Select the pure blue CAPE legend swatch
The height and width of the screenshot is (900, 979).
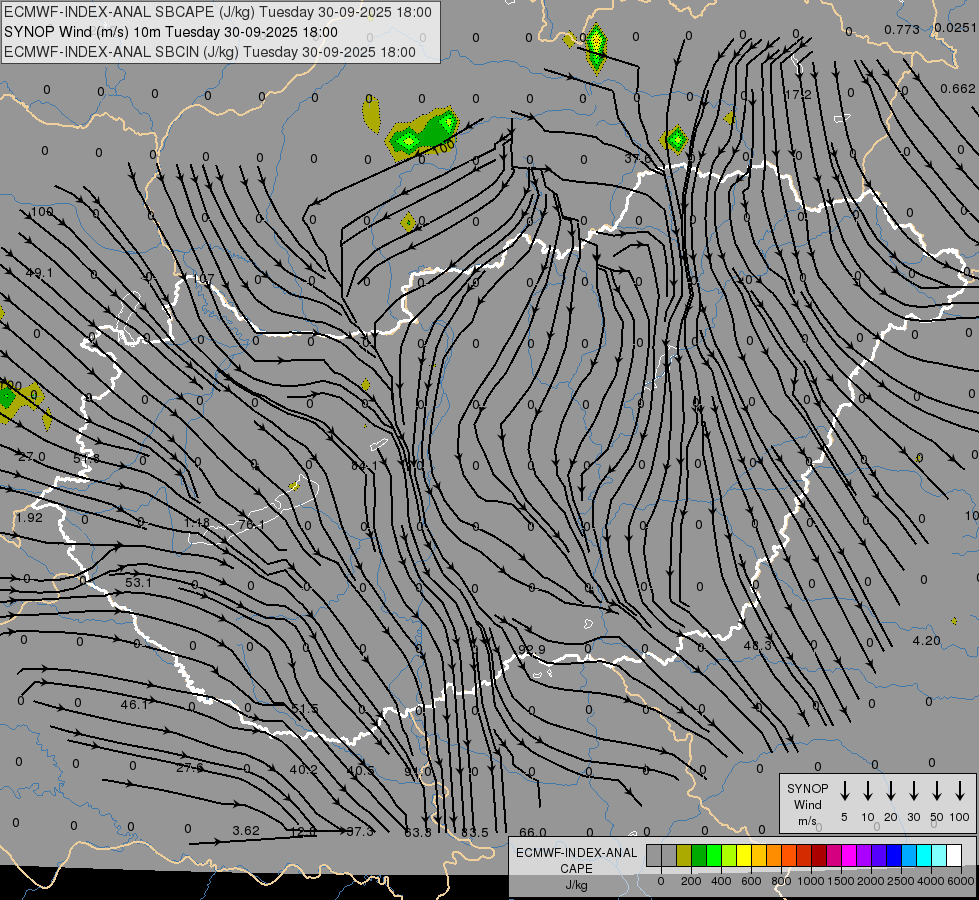(894, 856)
